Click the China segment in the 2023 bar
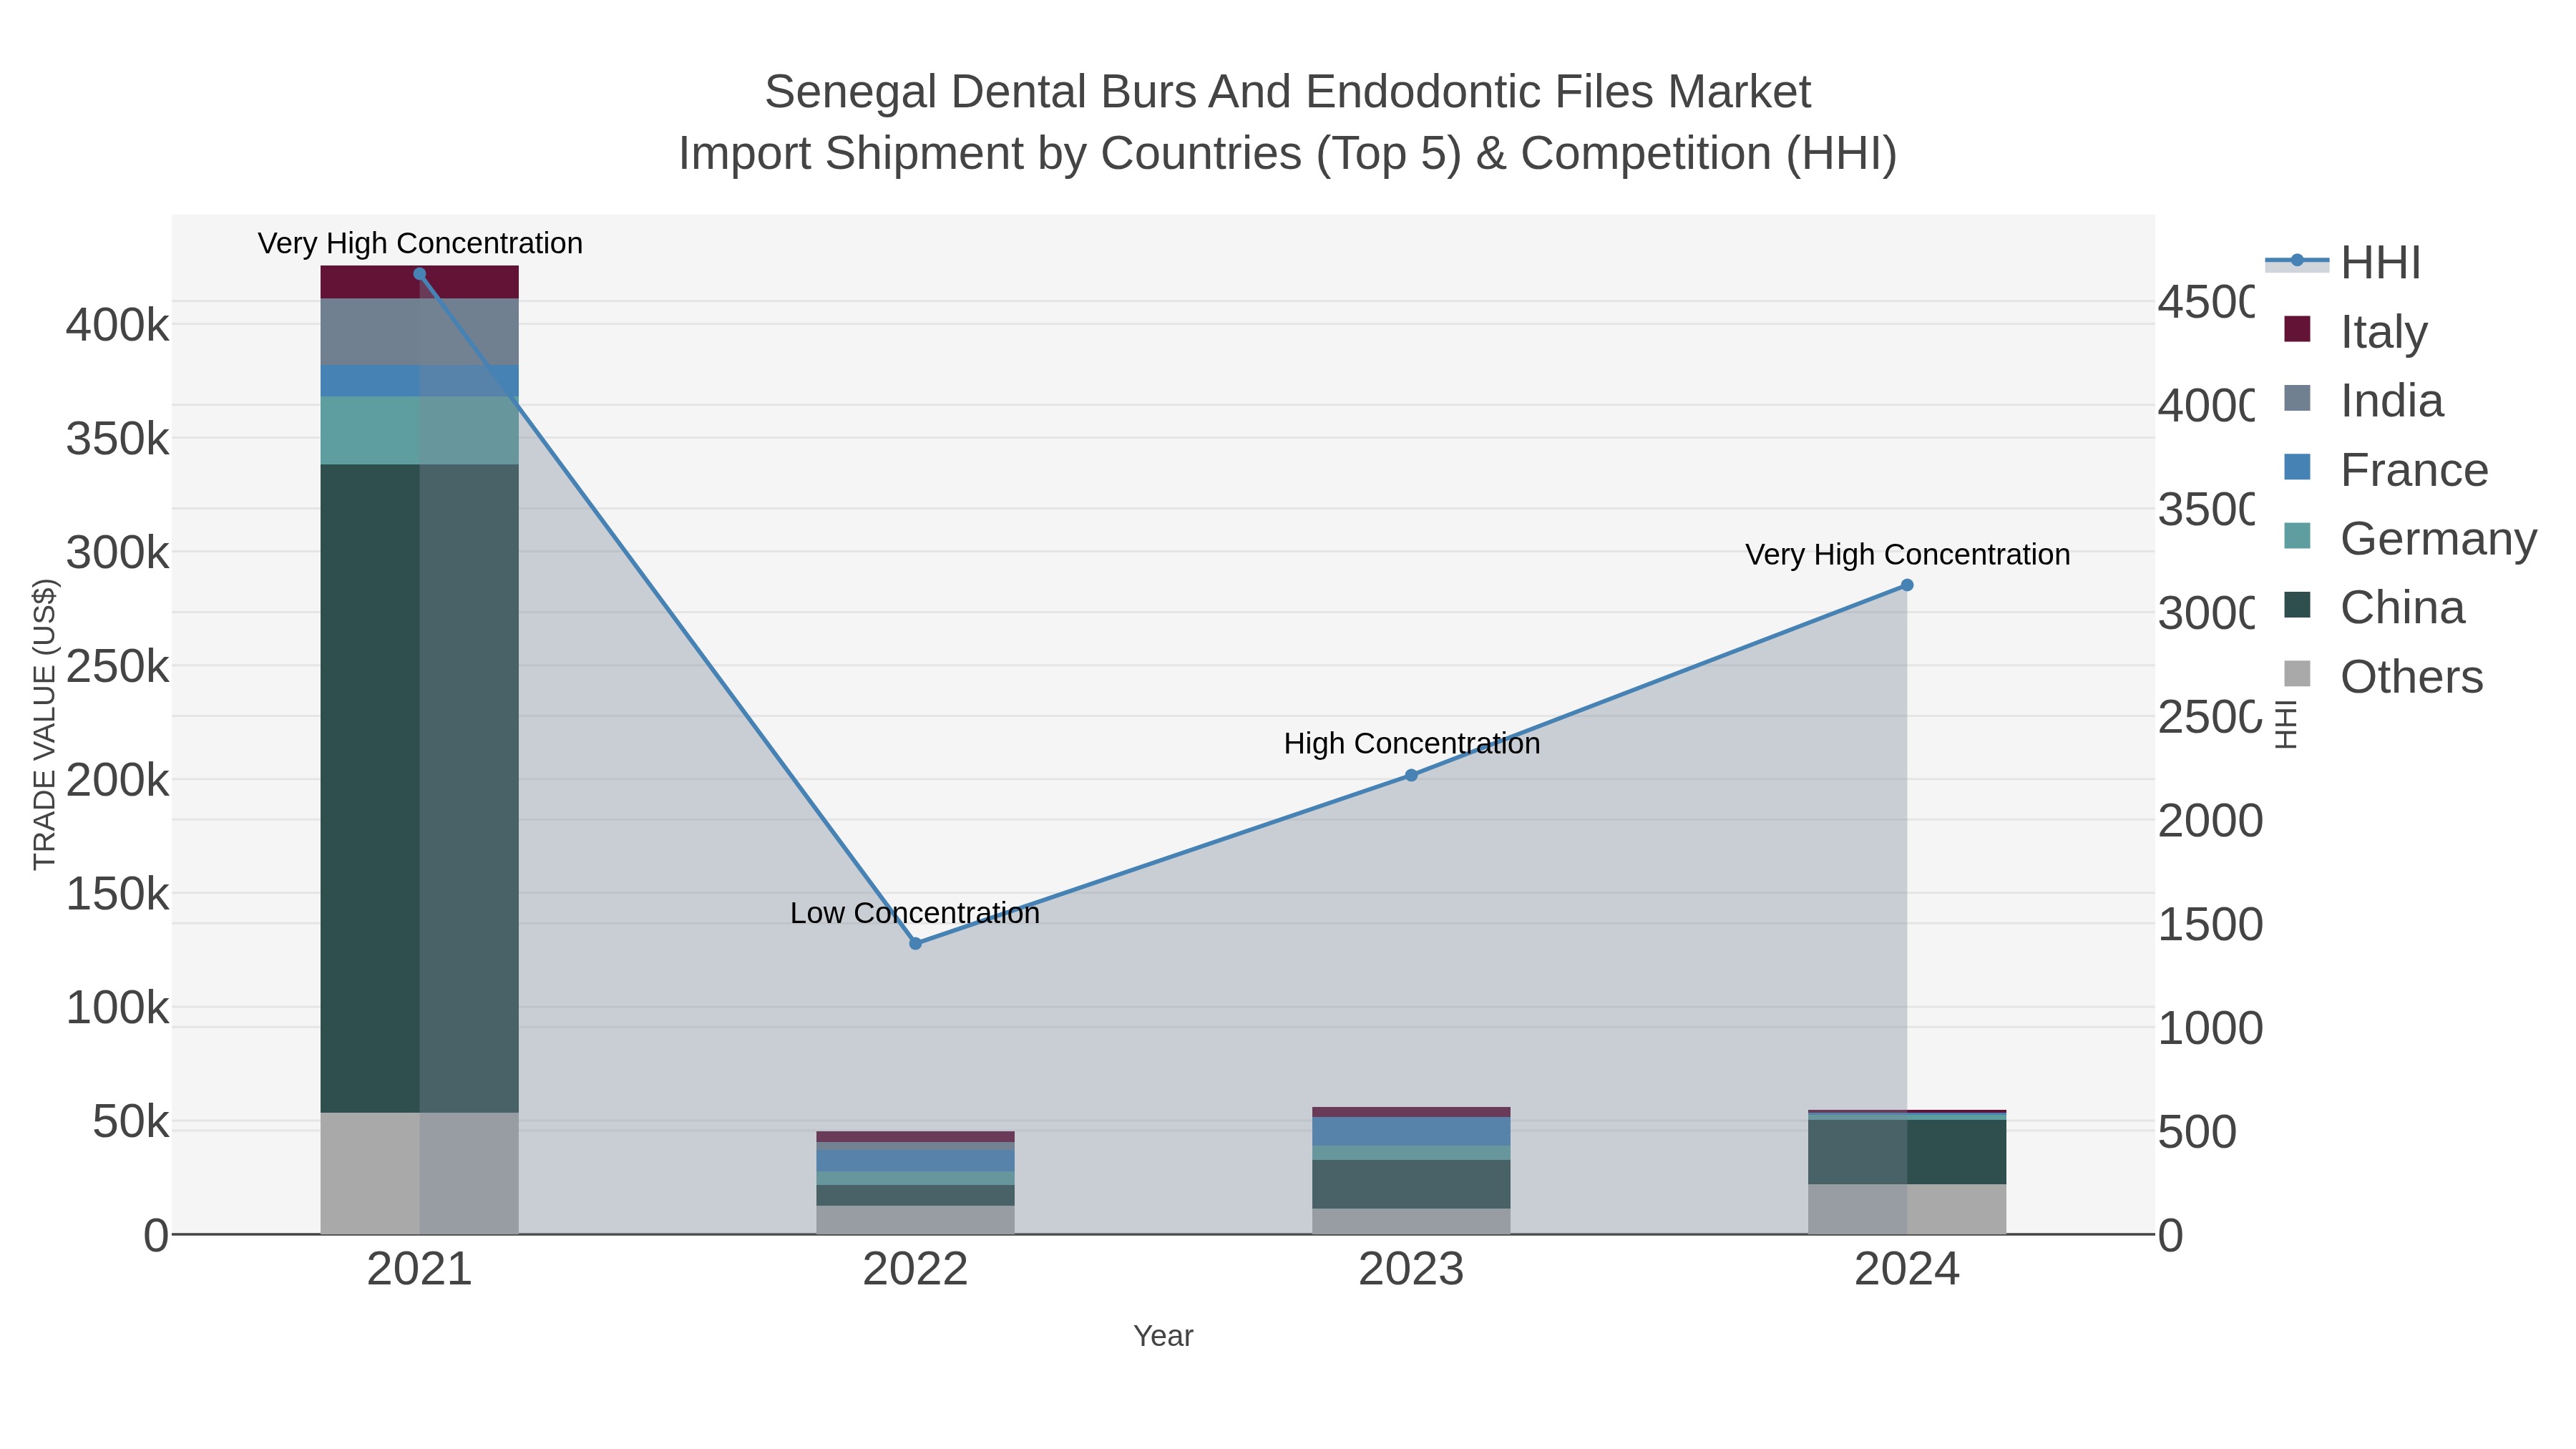 pos(1411,1184)
